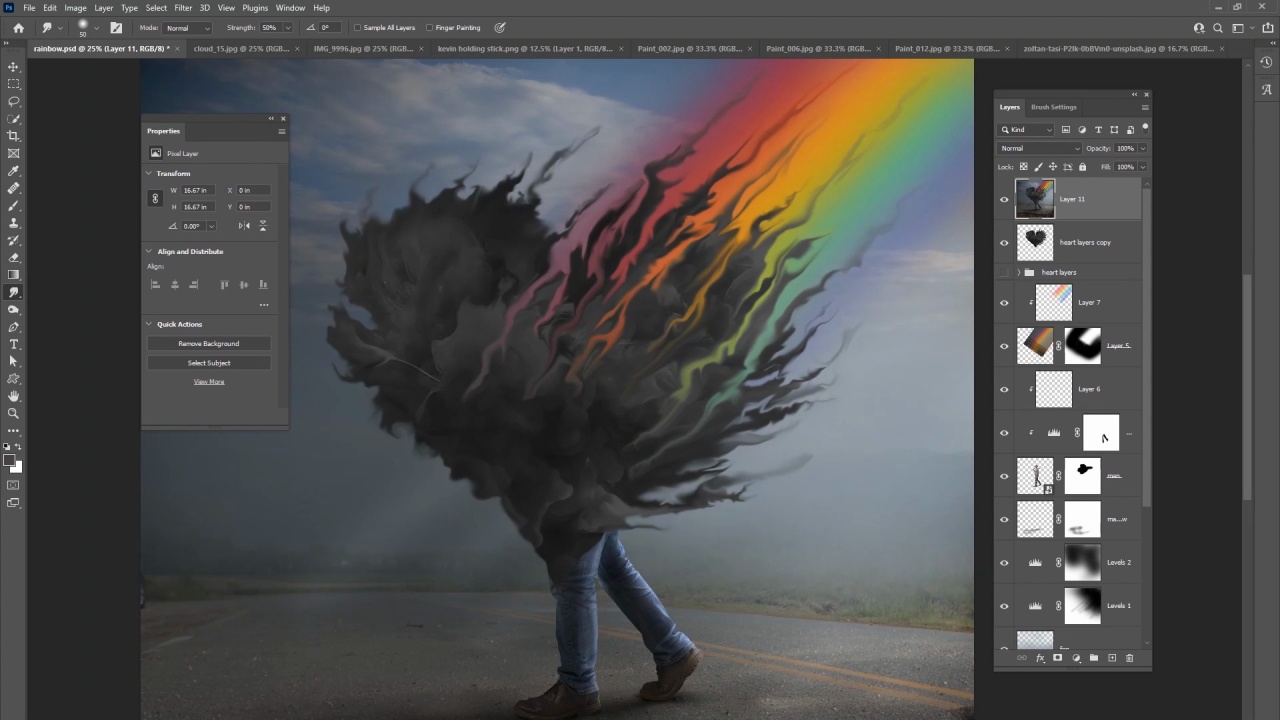Switch to the Brush Settings tab
Viewport: 1280px width, 720px height.
[x=1053, y=107]
